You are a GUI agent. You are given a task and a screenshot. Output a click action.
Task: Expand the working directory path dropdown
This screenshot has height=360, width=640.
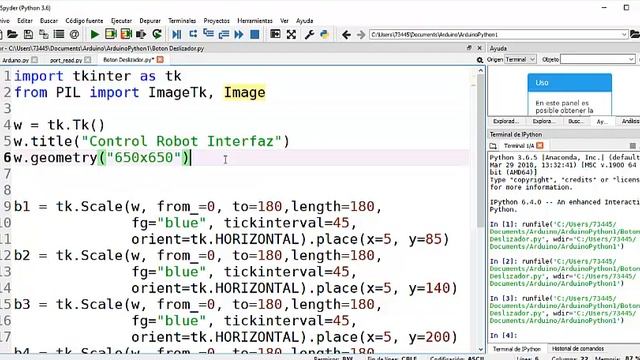[x=624, y=35]
